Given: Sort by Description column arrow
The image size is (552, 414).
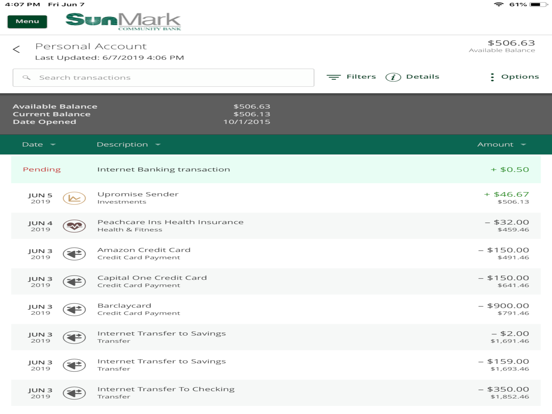Looking at the screenshot, I should click(x=158, y=144).
